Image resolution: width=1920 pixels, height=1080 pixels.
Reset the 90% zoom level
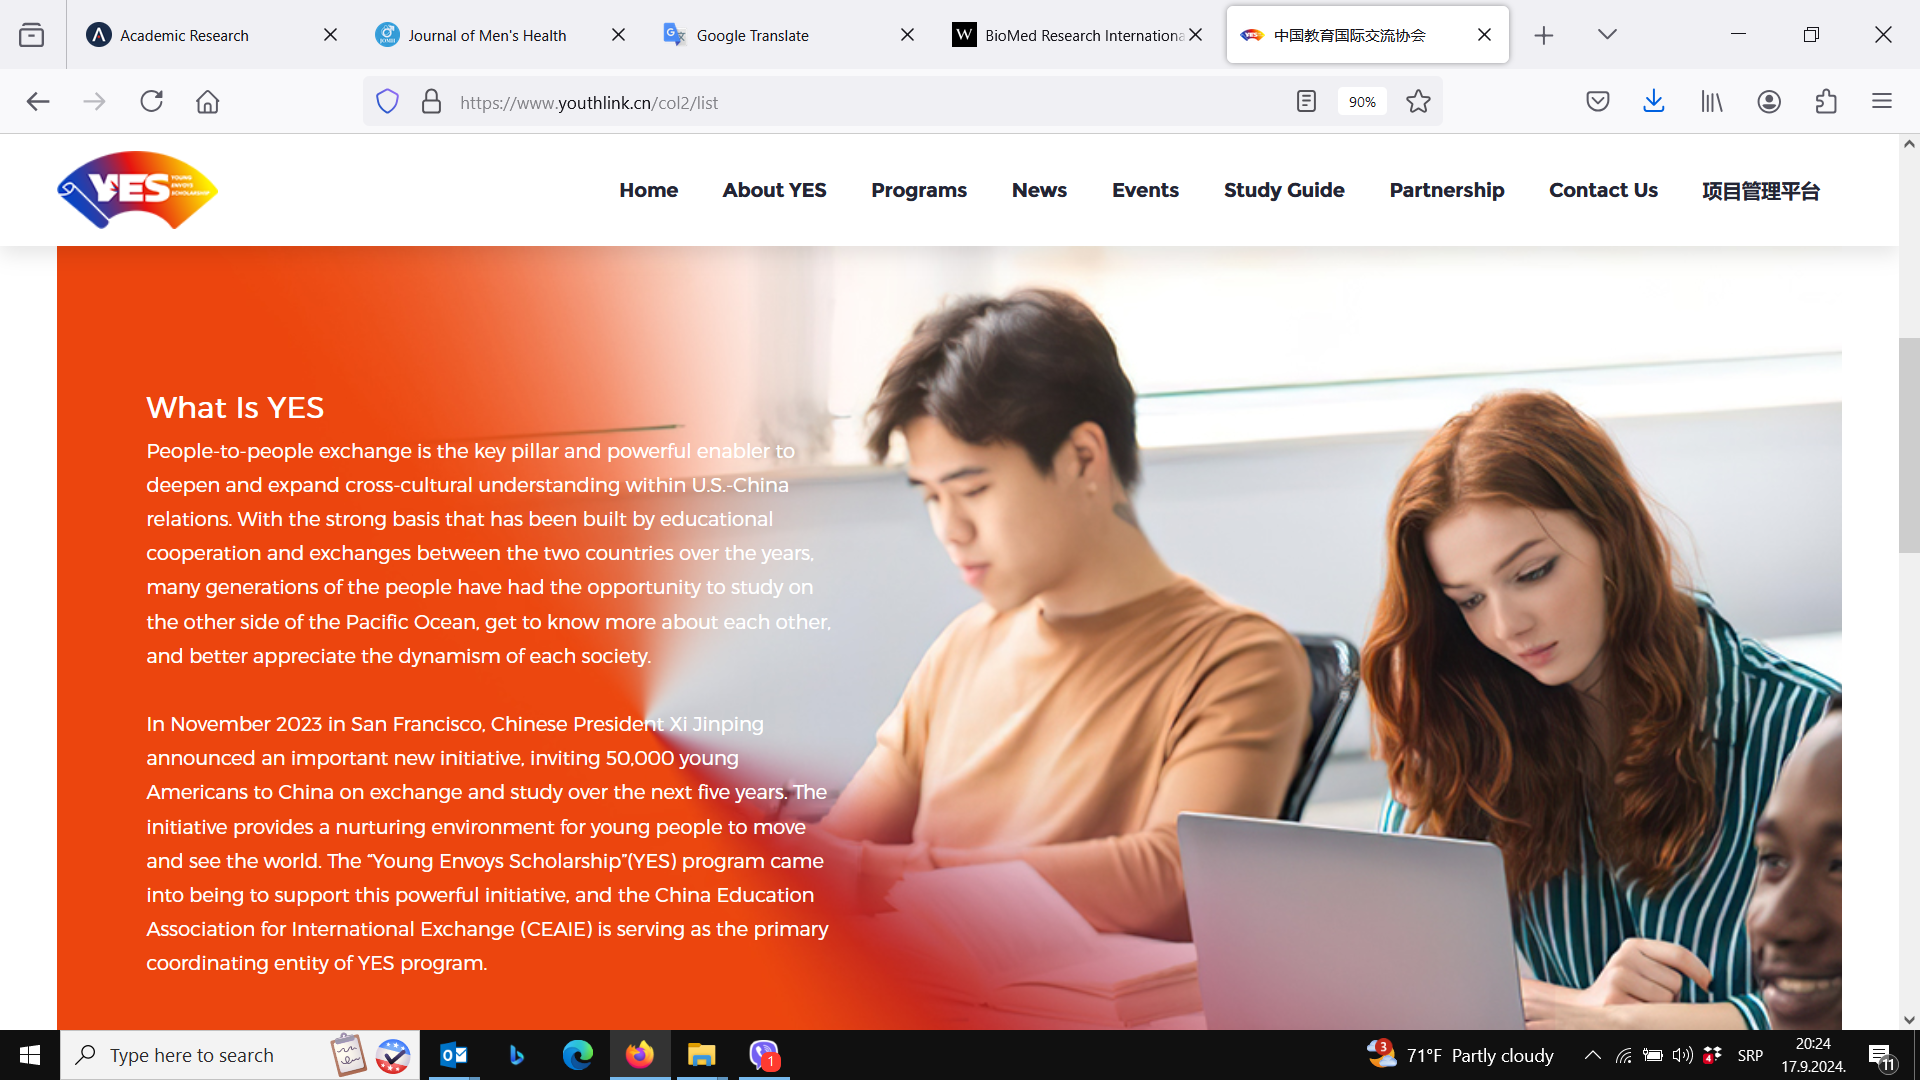1362,102
